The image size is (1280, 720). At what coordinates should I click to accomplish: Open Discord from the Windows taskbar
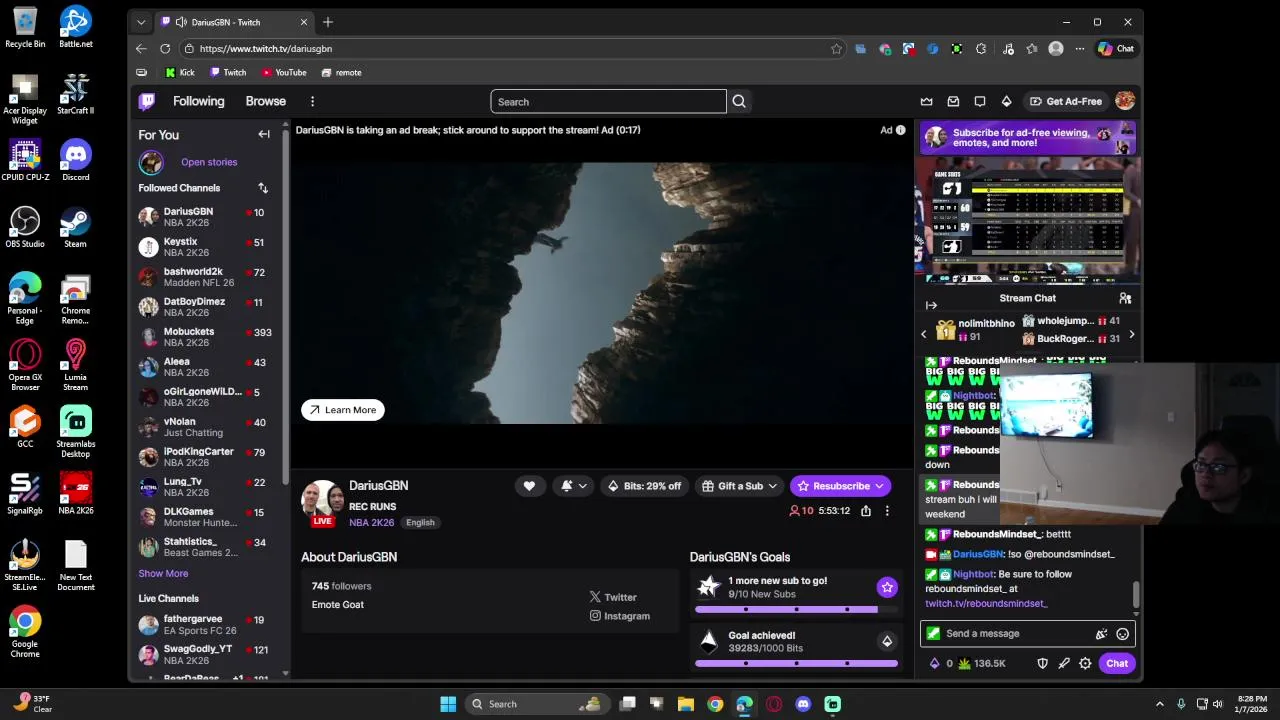click(803, 704)
